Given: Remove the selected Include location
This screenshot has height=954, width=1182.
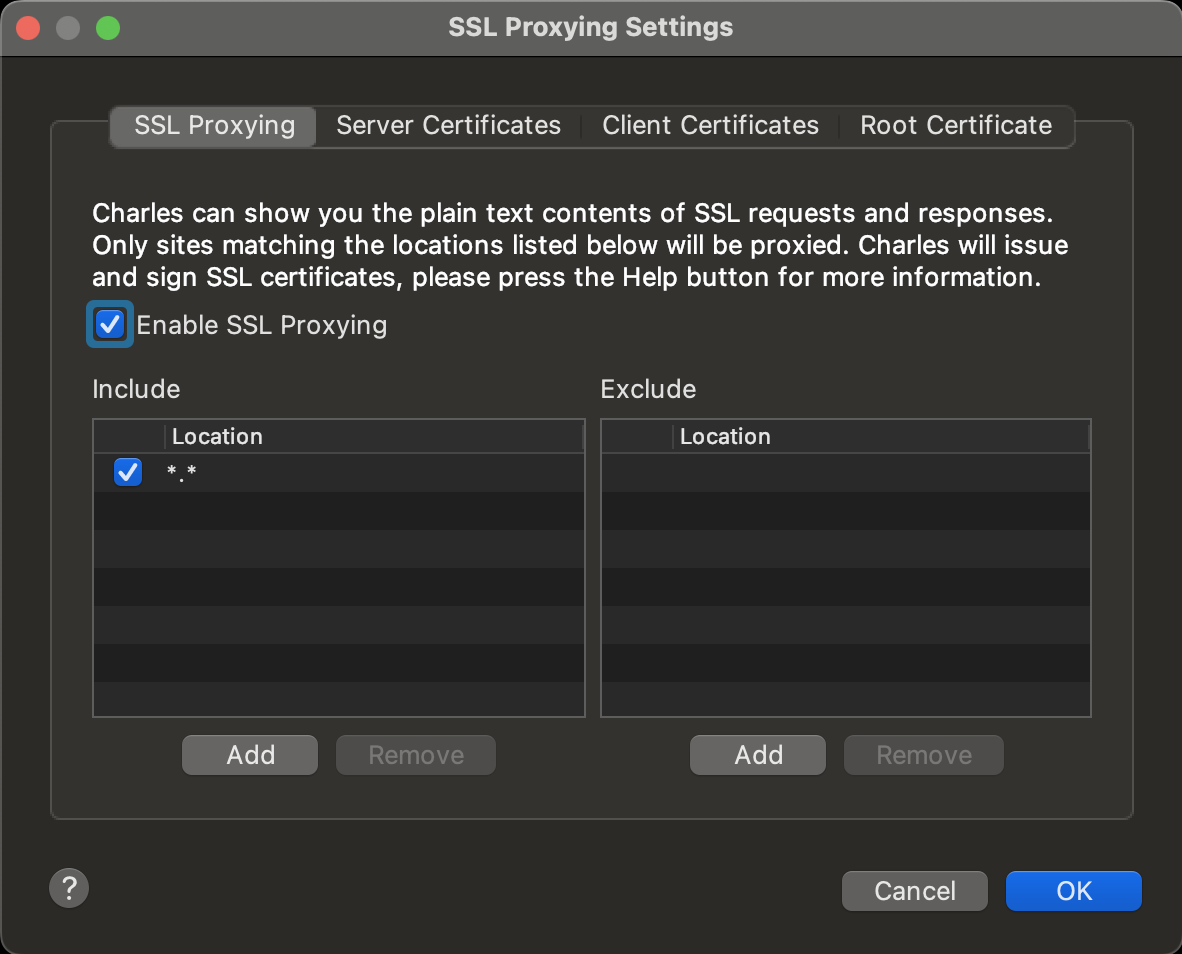Looking at the screenshot, I should tap(415, 755).
